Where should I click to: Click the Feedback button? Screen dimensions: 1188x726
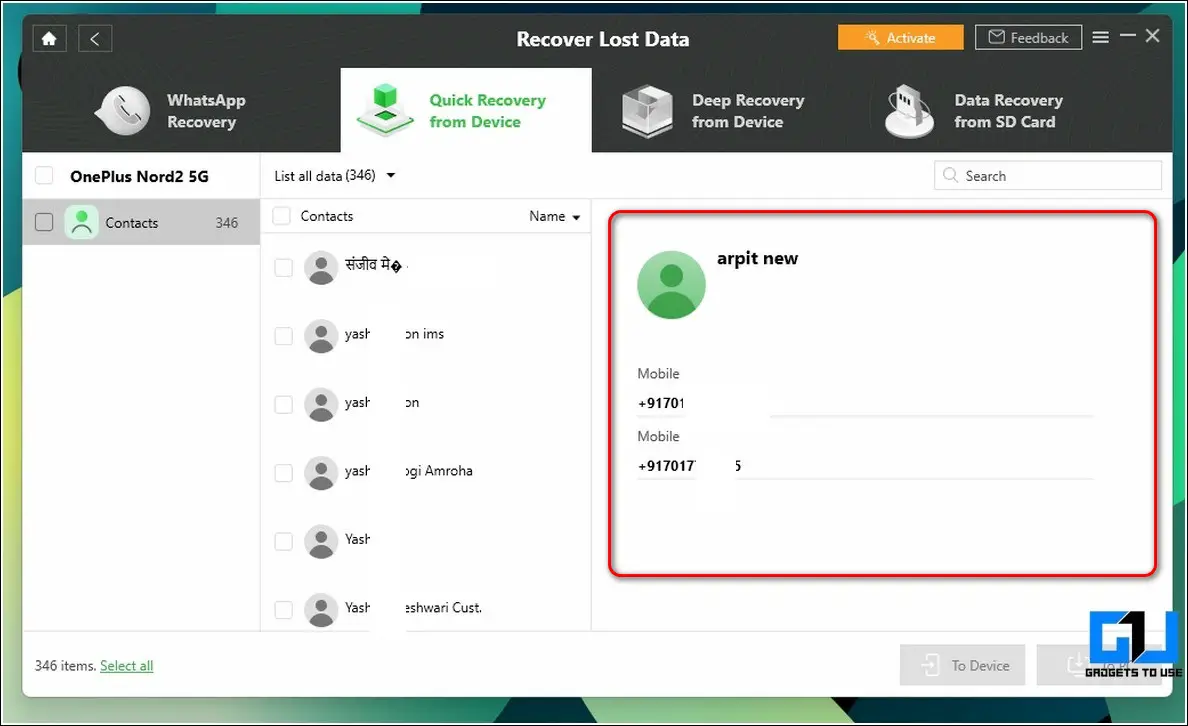point(1028,37)
